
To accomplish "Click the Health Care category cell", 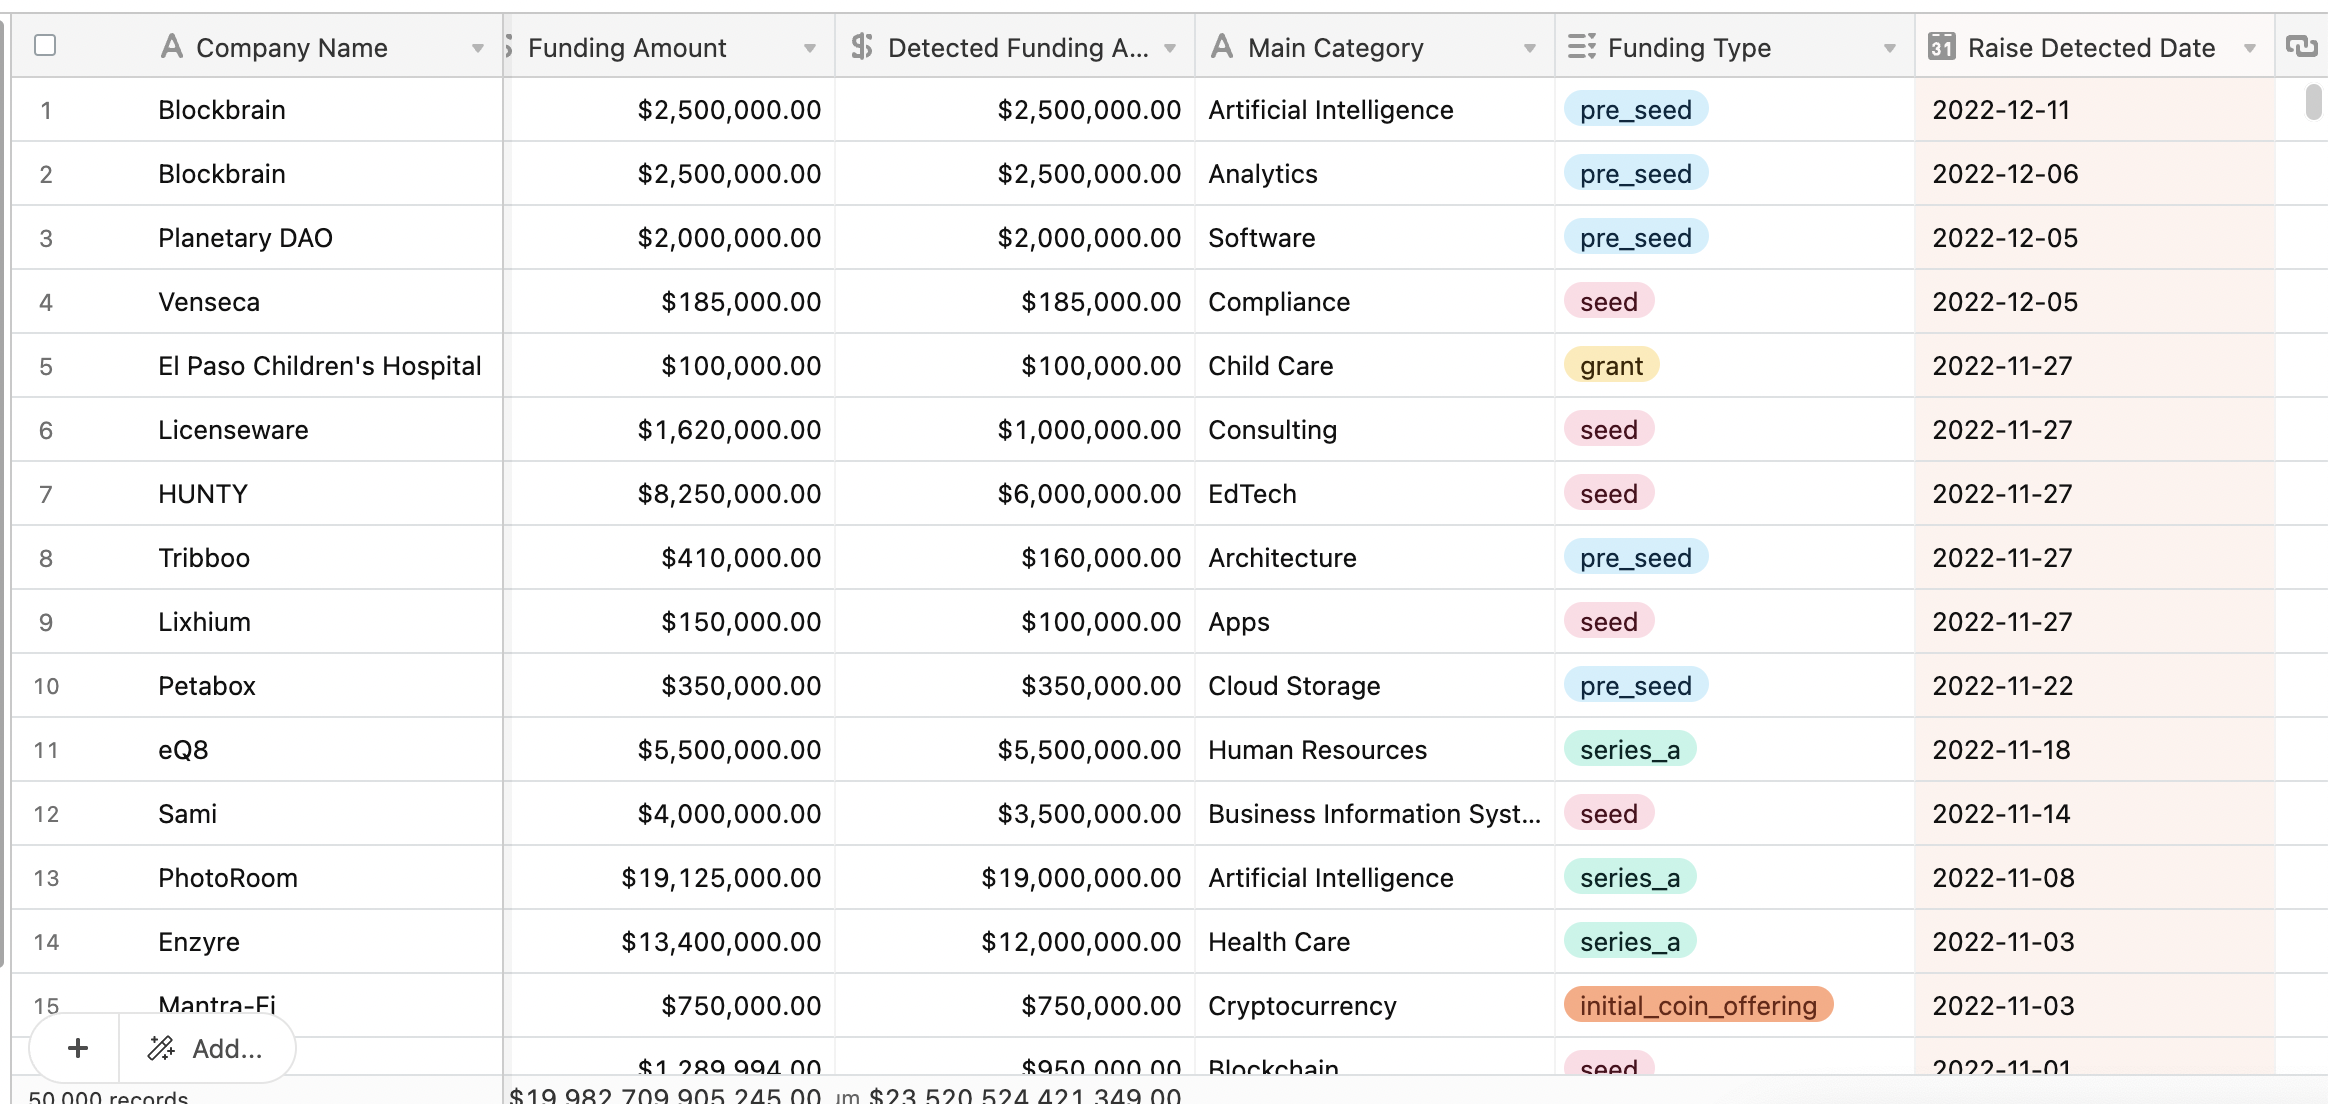I will click(1375, 942).
